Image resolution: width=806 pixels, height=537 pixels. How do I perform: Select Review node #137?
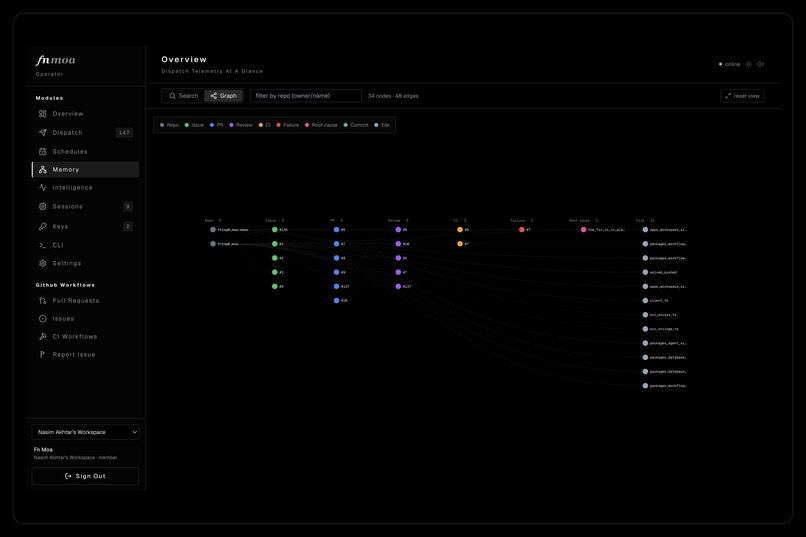398,287
